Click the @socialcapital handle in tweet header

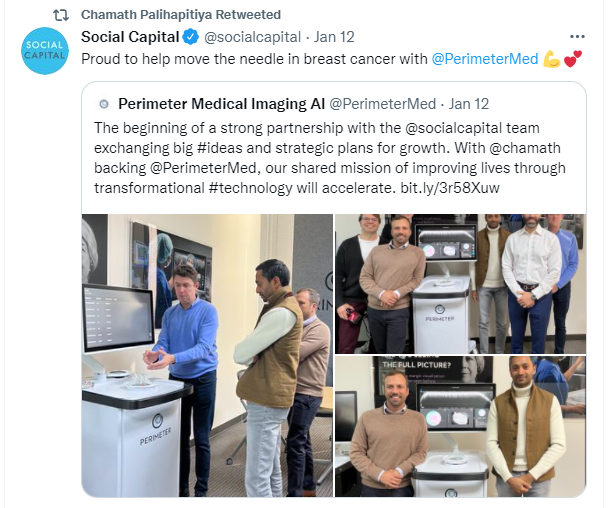[252, 37]
